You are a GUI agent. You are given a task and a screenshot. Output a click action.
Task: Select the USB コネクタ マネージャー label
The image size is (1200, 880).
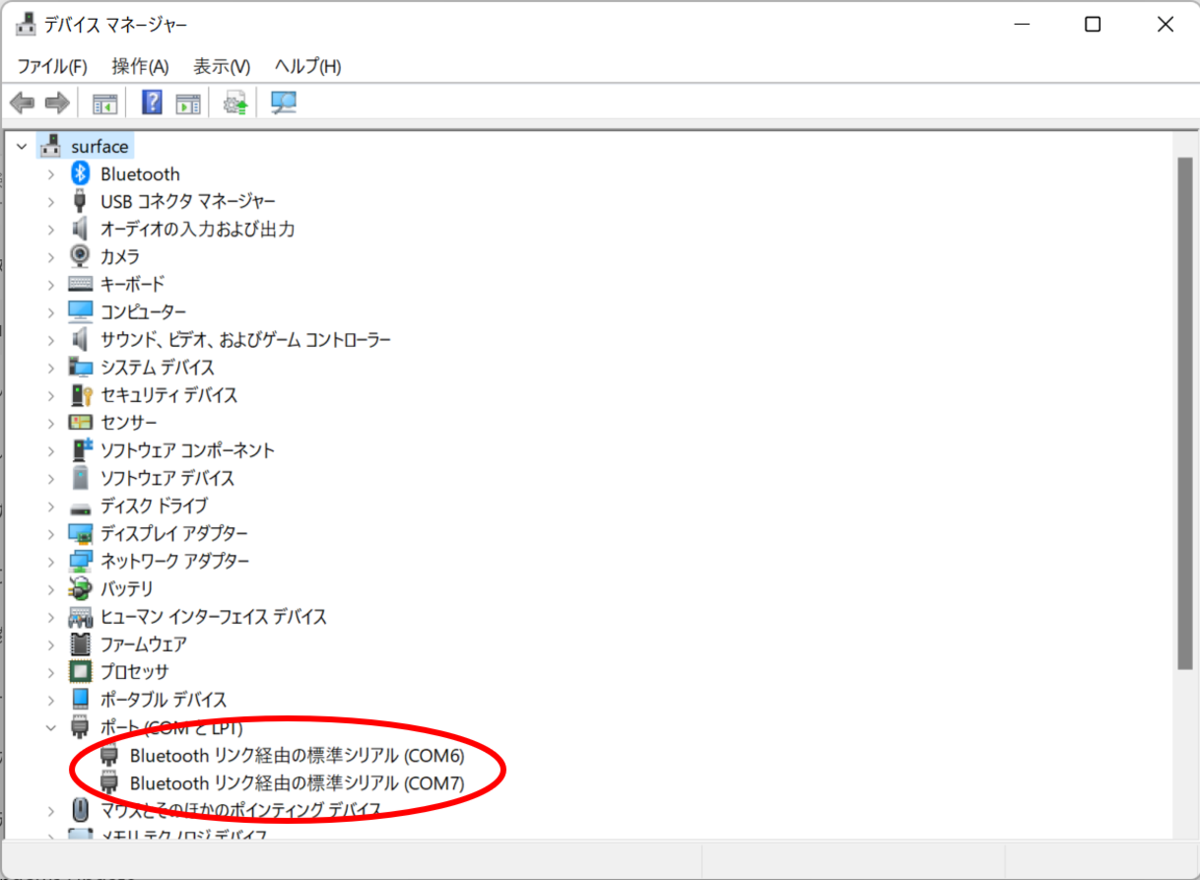(x=188, y=201)
